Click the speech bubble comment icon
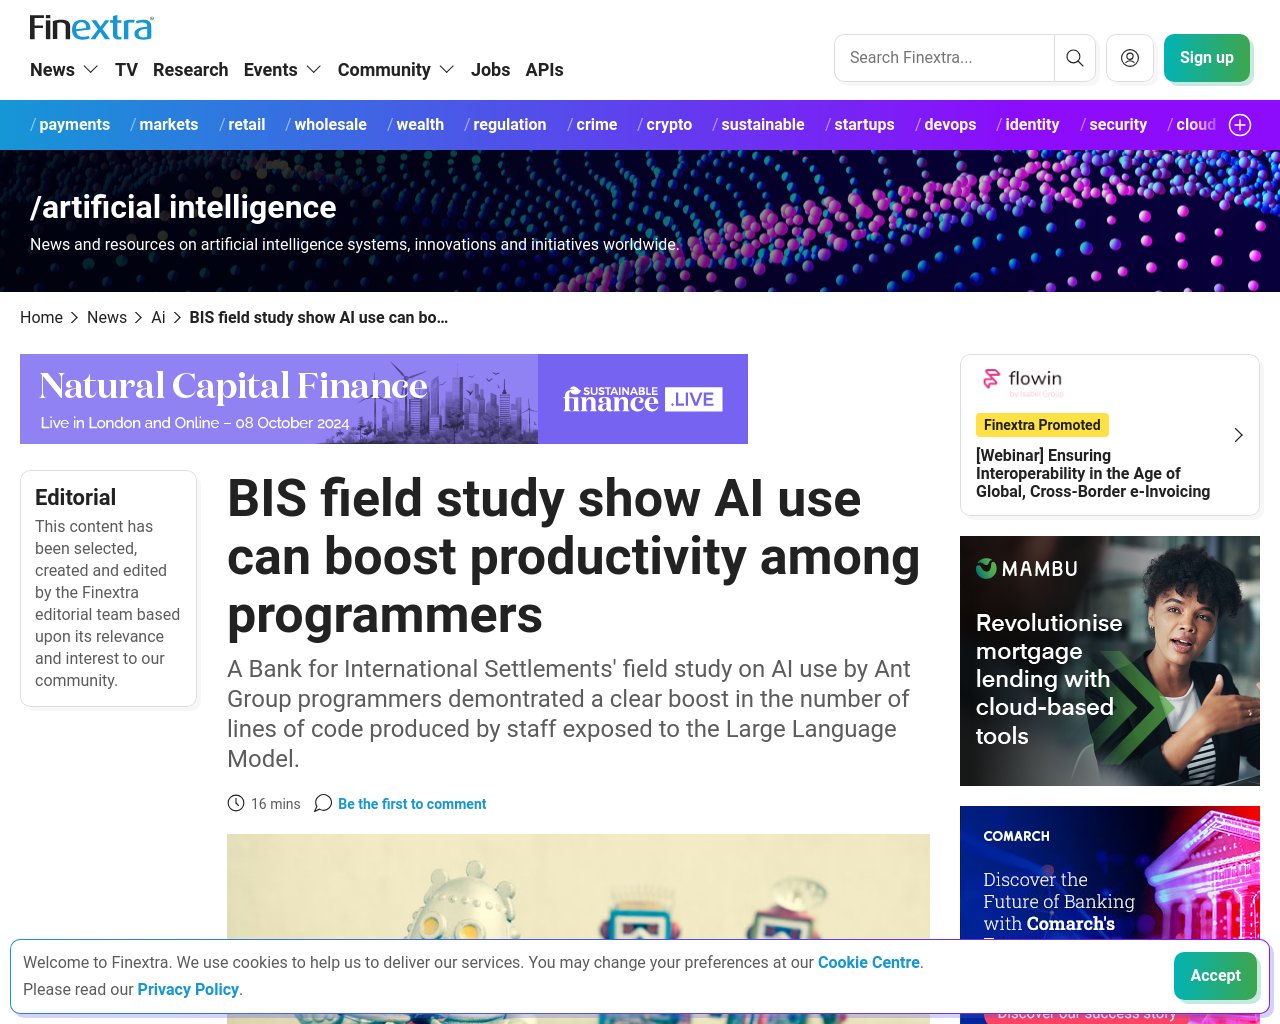The height and width of the screenshot is (1024, 1280). [x=323, y=804]
